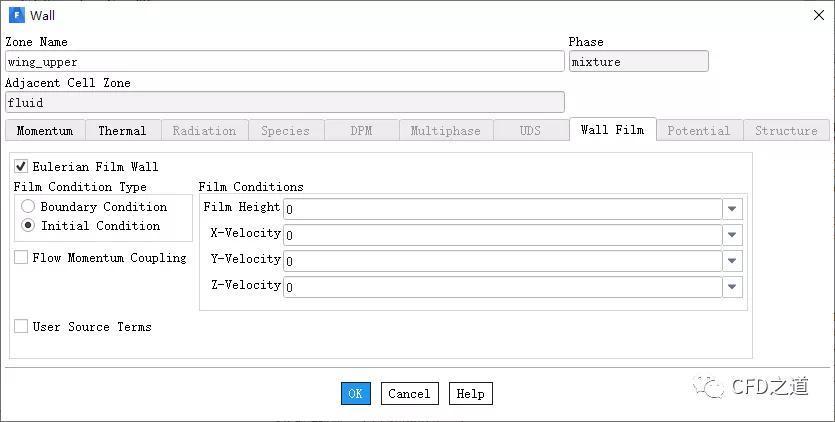Image resolution: width=835 pixels, height=422 pixels.
Task: Open the Thermal tab
Action: [x=122, y=131]
